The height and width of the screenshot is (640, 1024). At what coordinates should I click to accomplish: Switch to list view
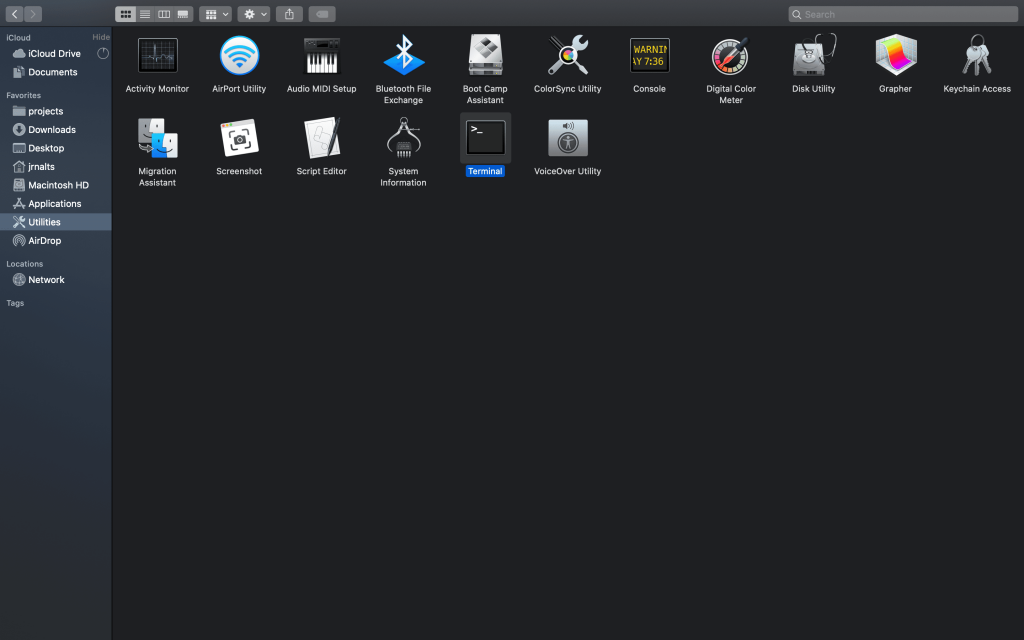click(x=145, y=14)
